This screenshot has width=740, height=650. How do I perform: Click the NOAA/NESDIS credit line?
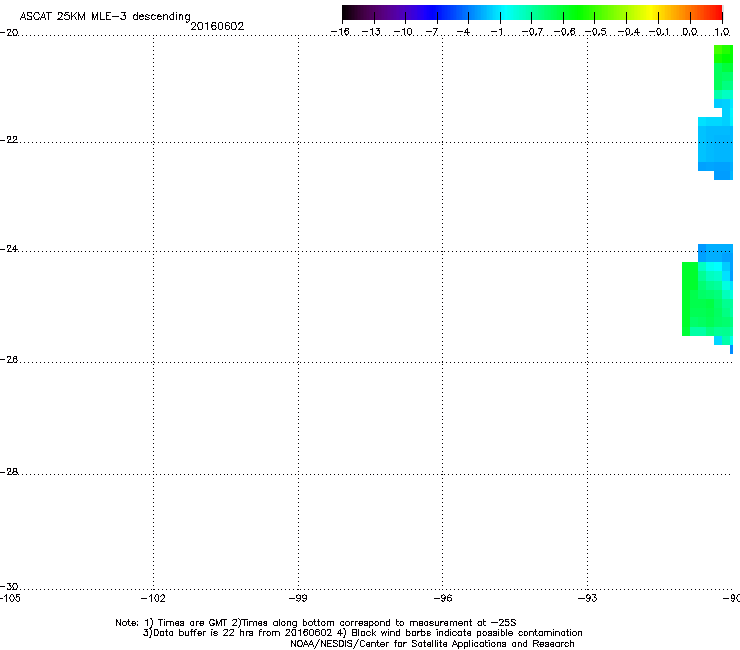click(x=432, y=644)
